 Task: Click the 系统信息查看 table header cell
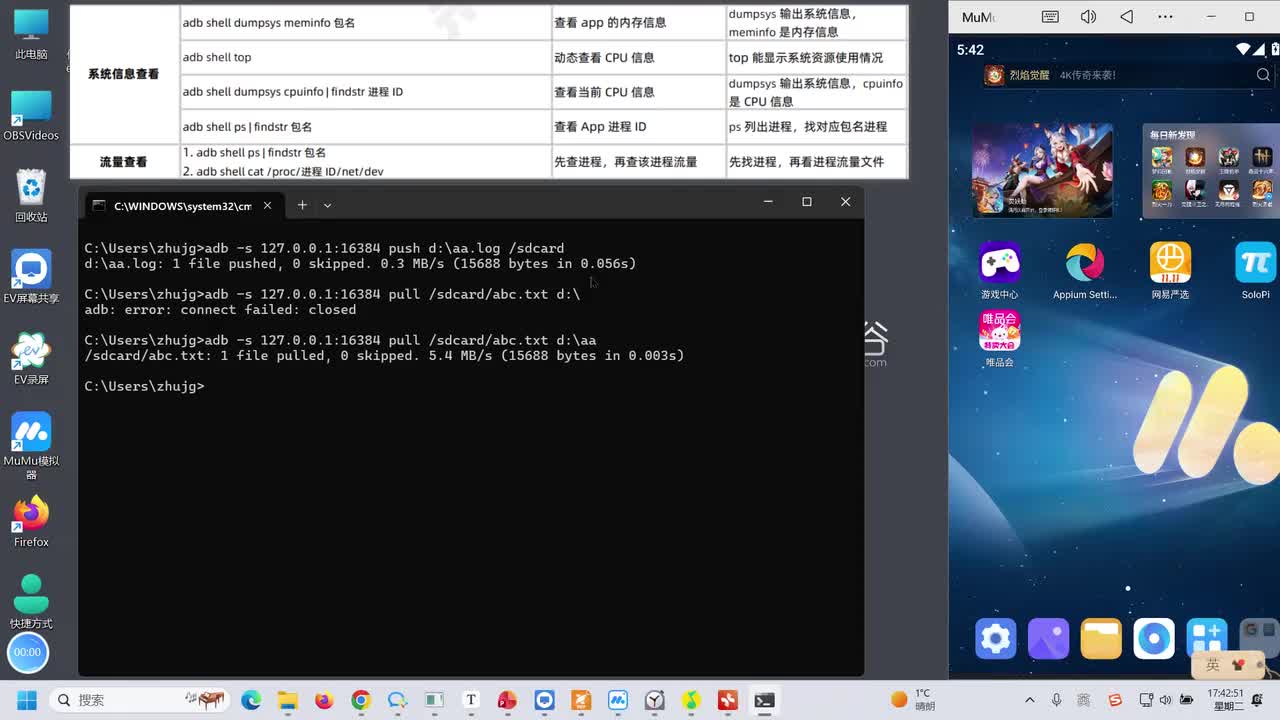pyautogui.click(x=123, y=74)
